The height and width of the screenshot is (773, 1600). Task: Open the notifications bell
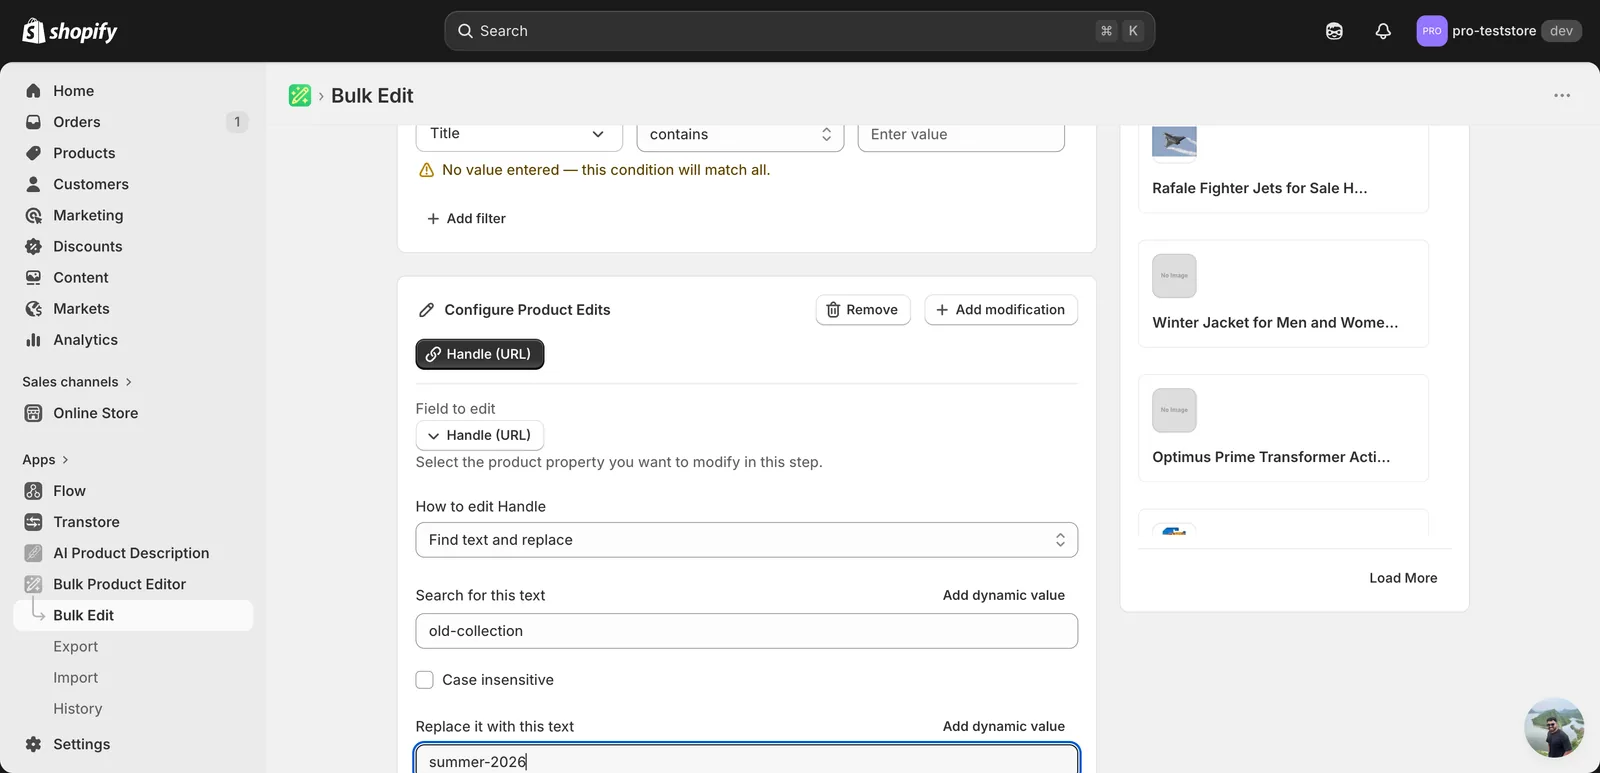(1383, 31)
